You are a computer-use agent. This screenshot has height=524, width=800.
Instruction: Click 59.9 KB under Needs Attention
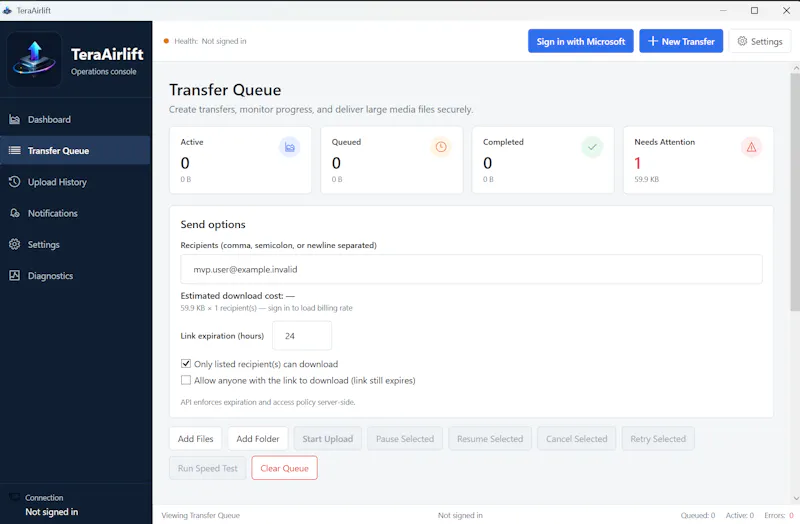click(646, 180)
